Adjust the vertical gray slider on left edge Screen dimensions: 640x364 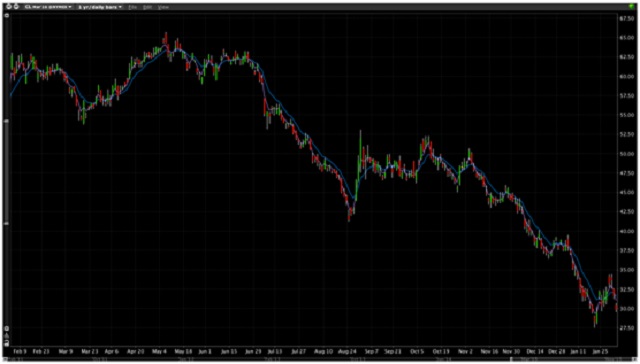pyautogui.click(x=6, y=171)
